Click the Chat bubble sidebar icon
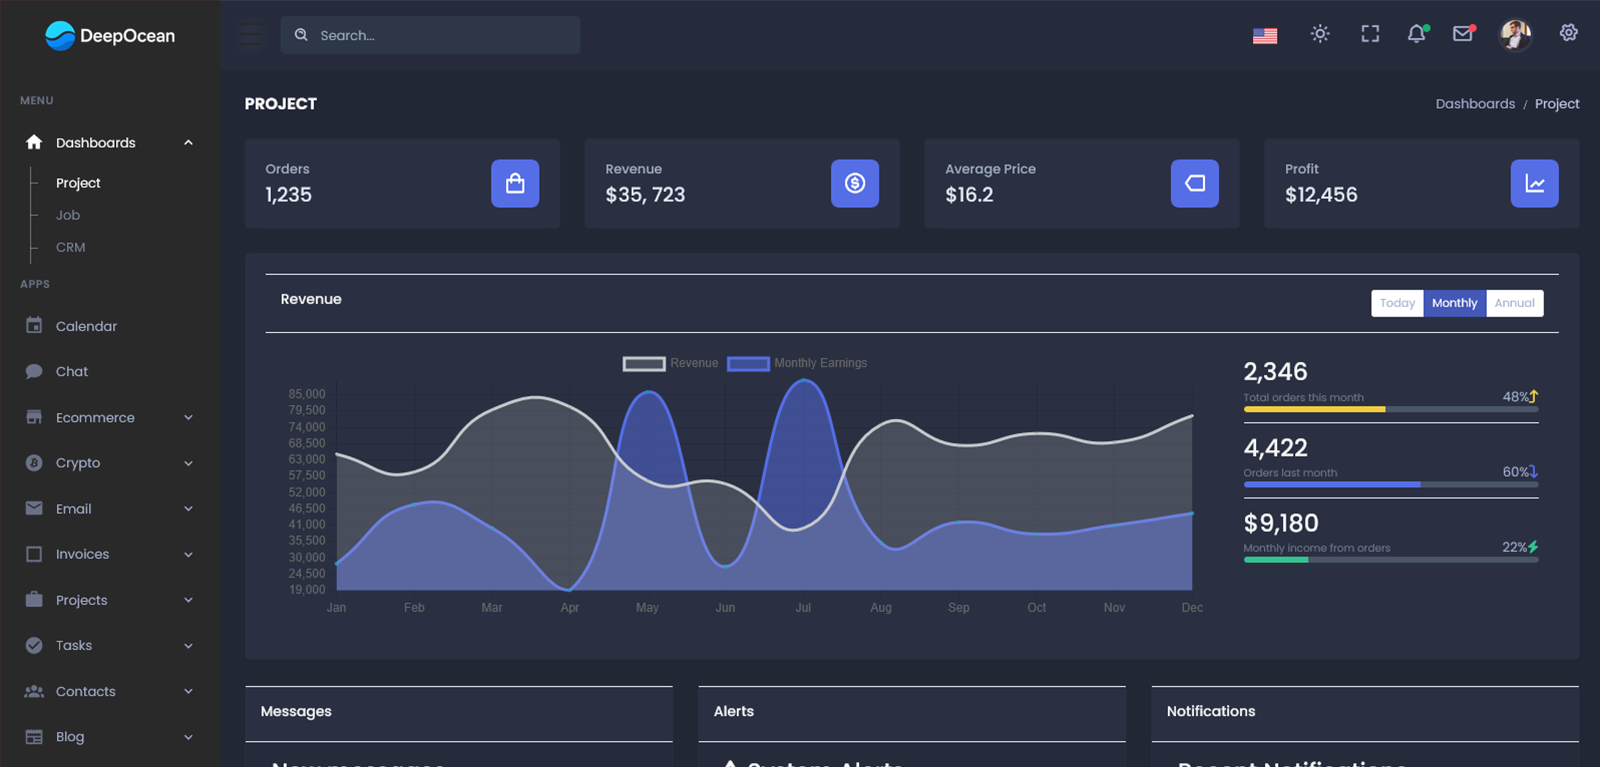The height and width of the screenshot is (767, 1600). pos(34,371)
